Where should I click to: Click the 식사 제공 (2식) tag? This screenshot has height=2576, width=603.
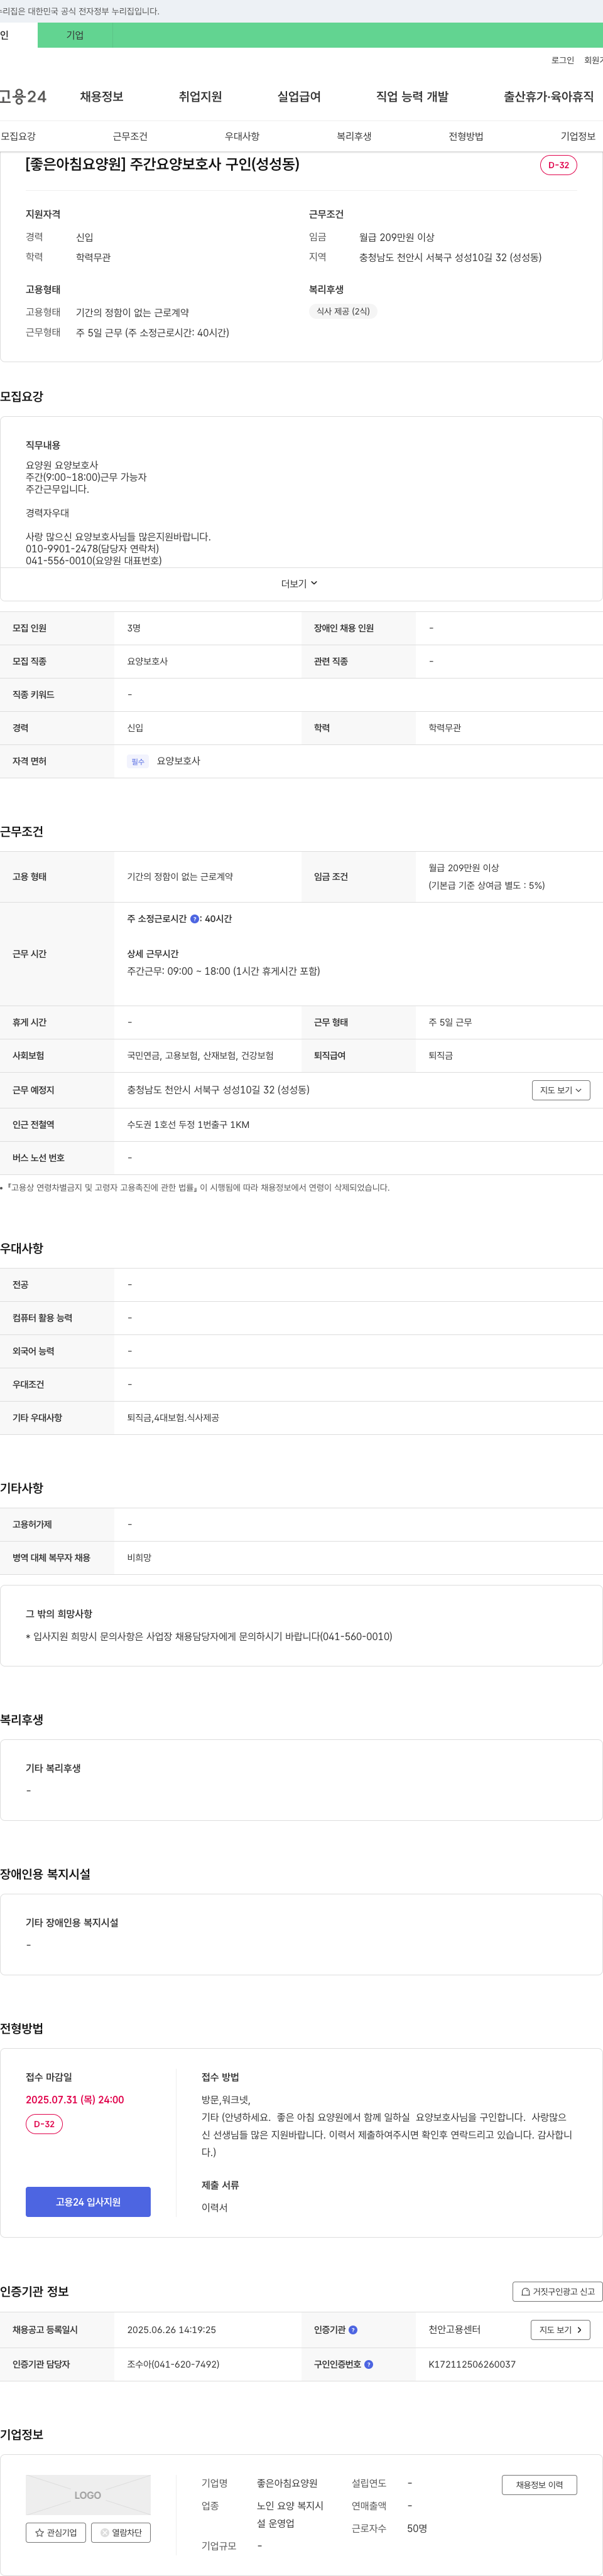343,311
